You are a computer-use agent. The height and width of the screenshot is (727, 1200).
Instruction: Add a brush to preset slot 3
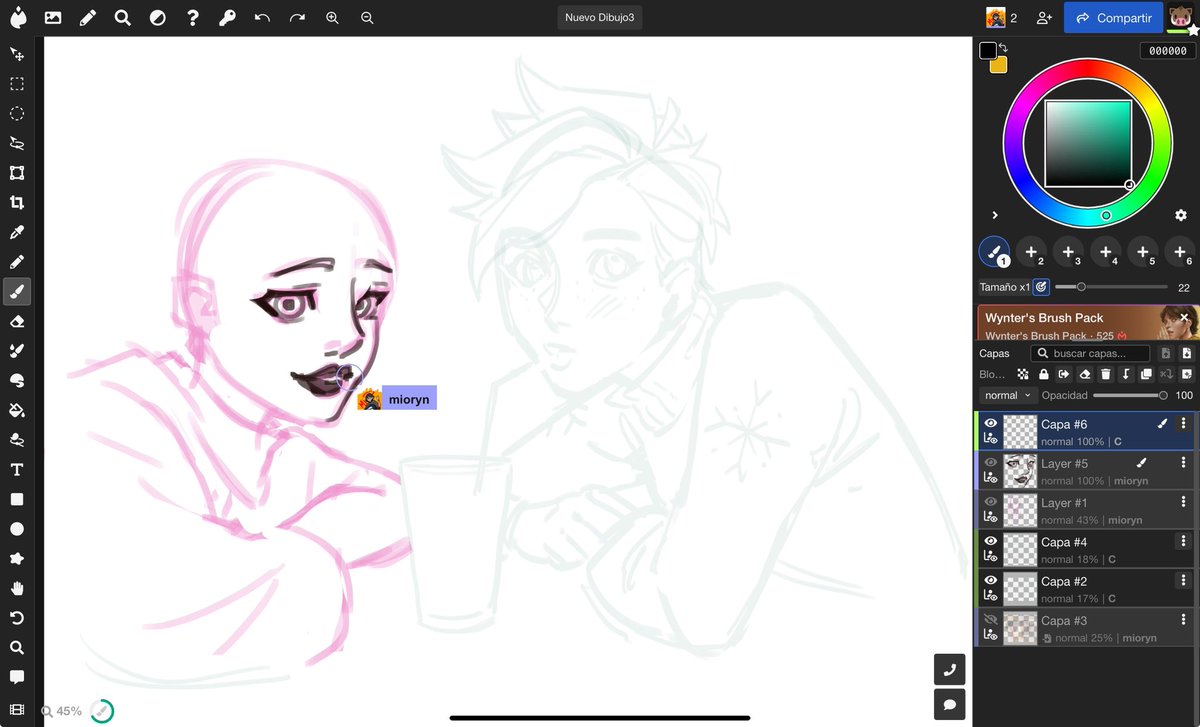click(1068, 252)
